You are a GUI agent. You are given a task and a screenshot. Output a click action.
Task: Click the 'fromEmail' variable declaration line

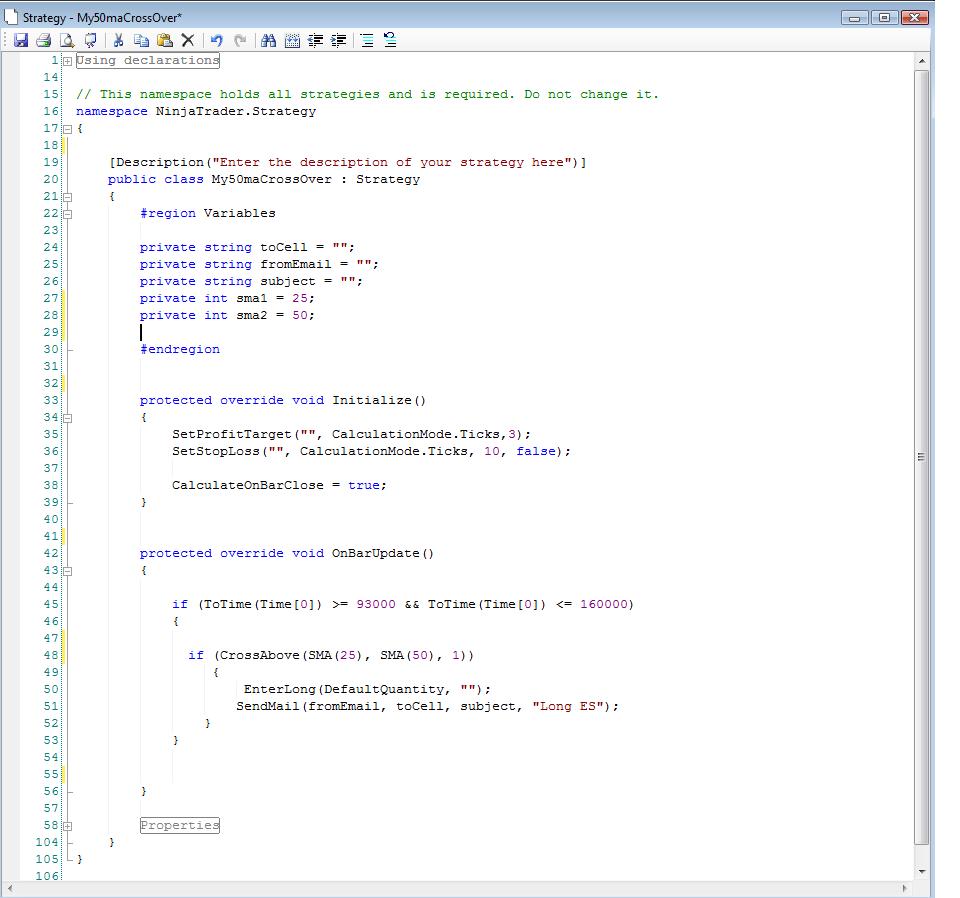click(x=259, y=264)
